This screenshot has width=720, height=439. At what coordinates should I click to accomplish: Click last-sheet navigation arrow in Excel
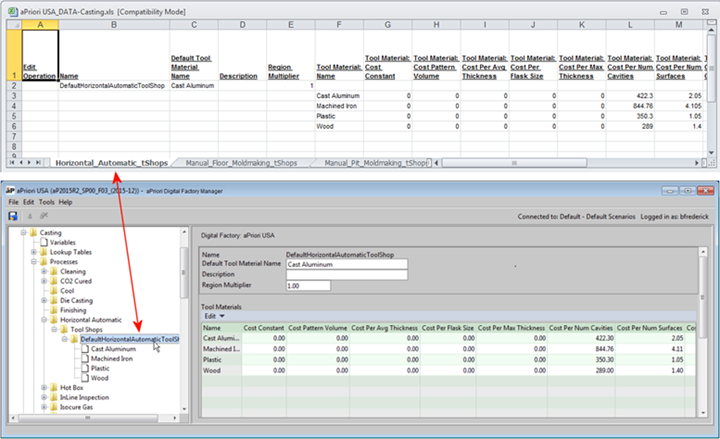click(x=39, y=163)
